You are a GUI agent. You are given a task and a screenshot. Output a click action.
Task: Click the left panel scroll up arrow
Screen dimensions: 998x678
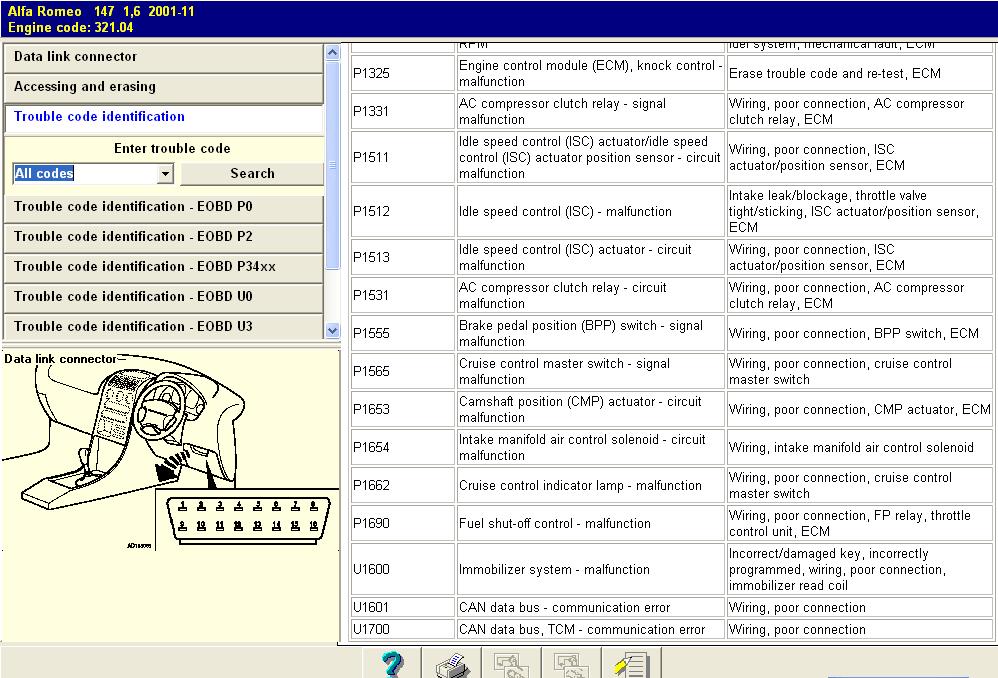click(x=332, y=53)
